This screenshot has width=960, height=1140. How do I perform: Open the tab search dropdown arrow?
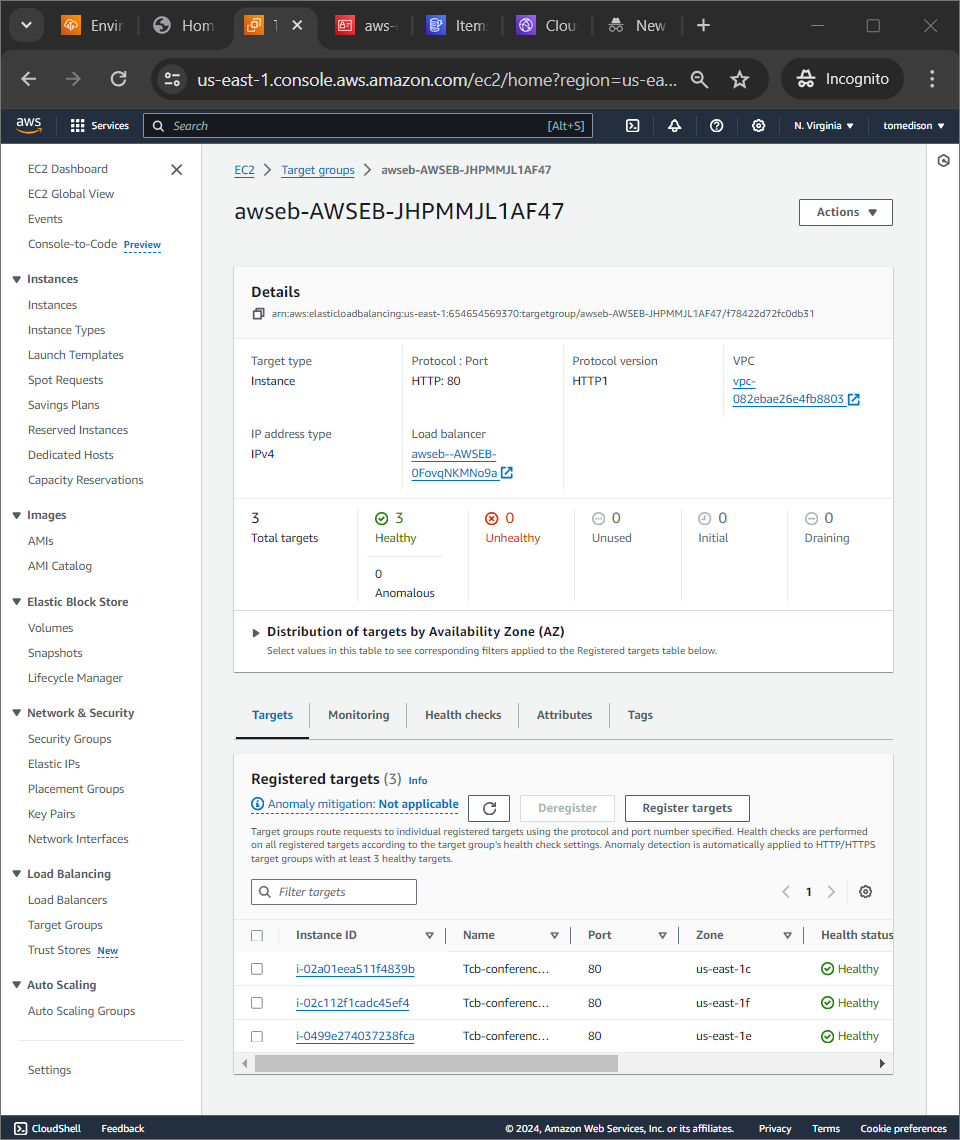(x=27, y=25)
